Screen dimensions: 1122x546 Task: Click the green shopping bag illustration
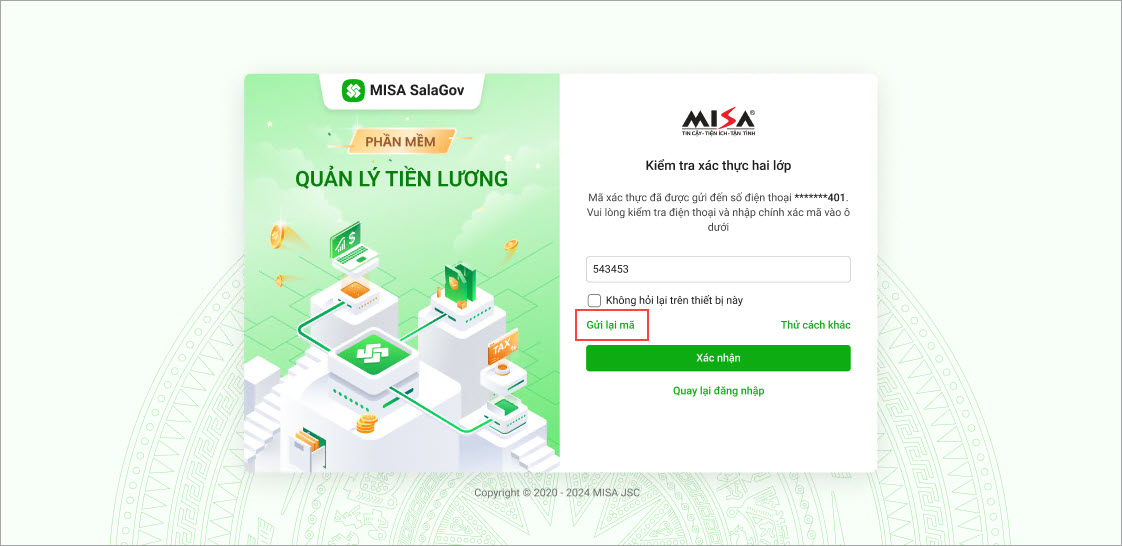pos(460,281)
